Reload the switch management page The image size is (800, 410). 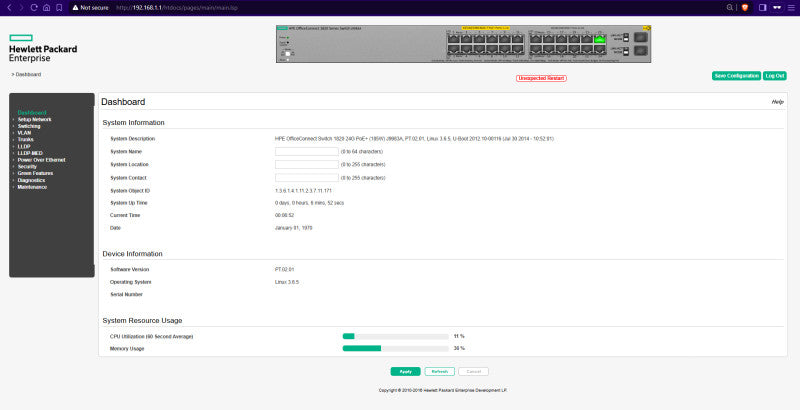point(34,8)
